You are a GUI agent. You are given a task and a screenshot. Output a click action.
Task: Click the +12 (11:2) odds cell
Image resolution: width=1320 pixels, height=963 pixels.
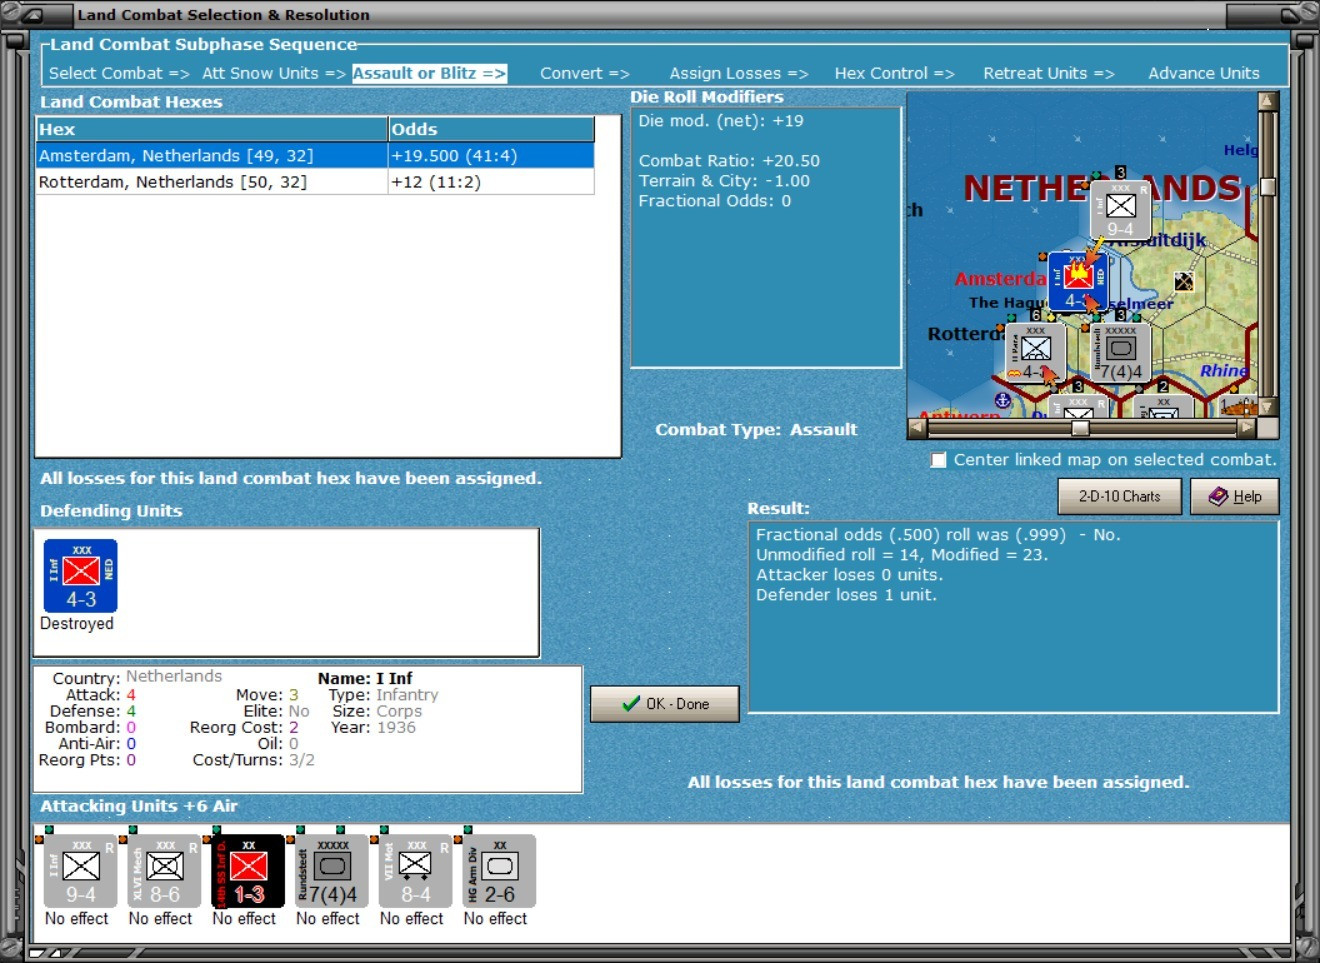tap(491, 182)
